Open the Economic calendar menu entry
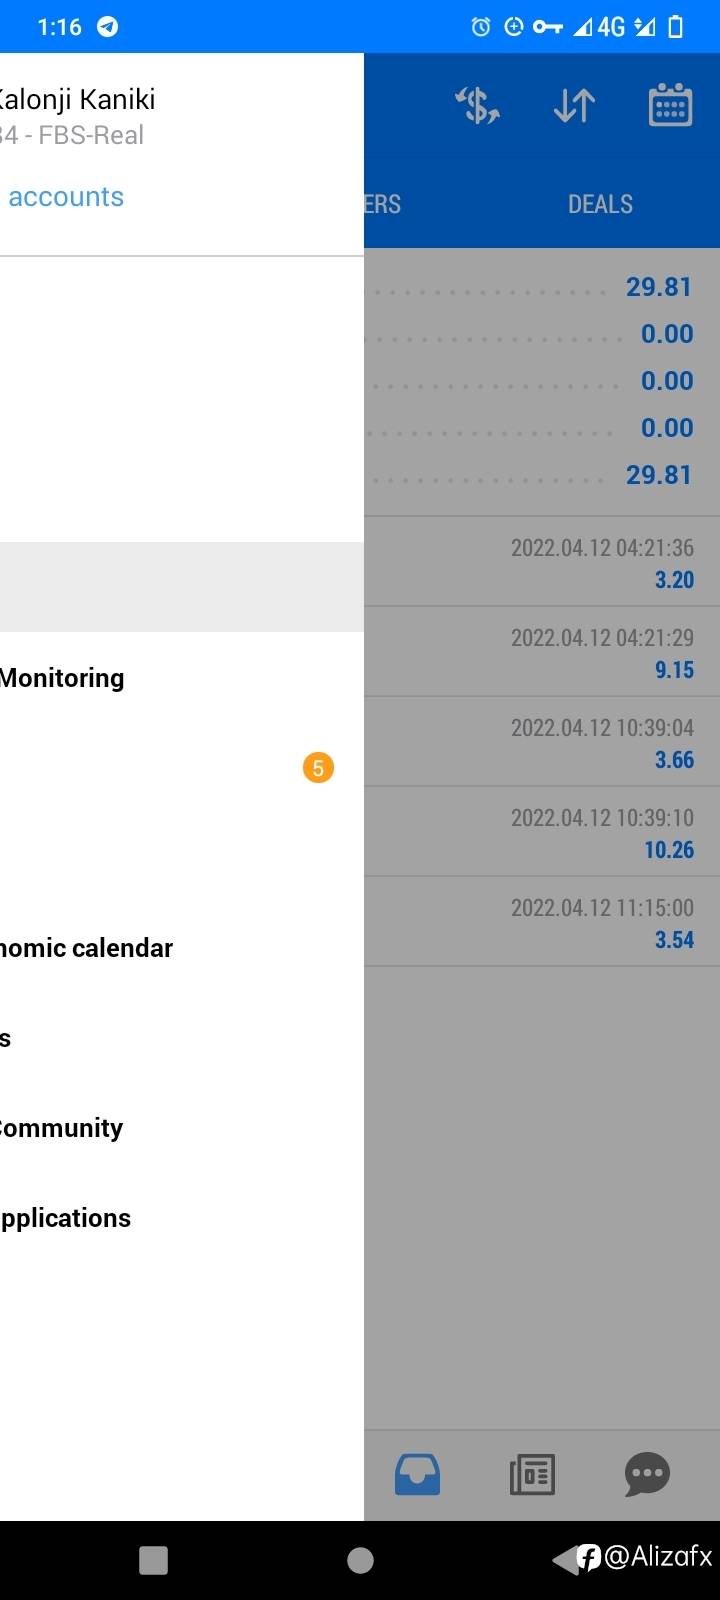Screen dimensions: 720x1600 coord(87,948)
